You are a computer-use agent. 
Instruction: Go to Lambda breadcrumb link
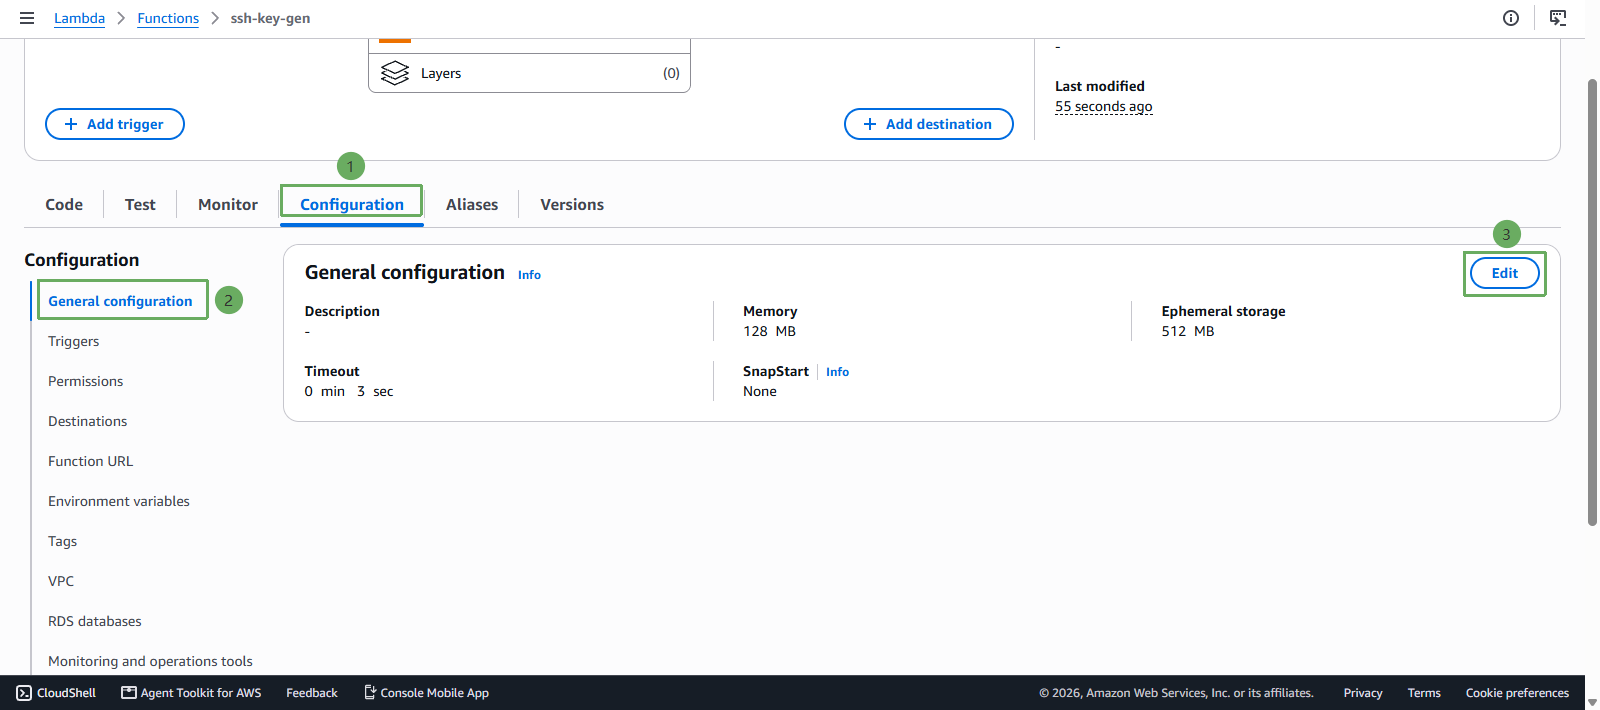click(x=79, y=18)
